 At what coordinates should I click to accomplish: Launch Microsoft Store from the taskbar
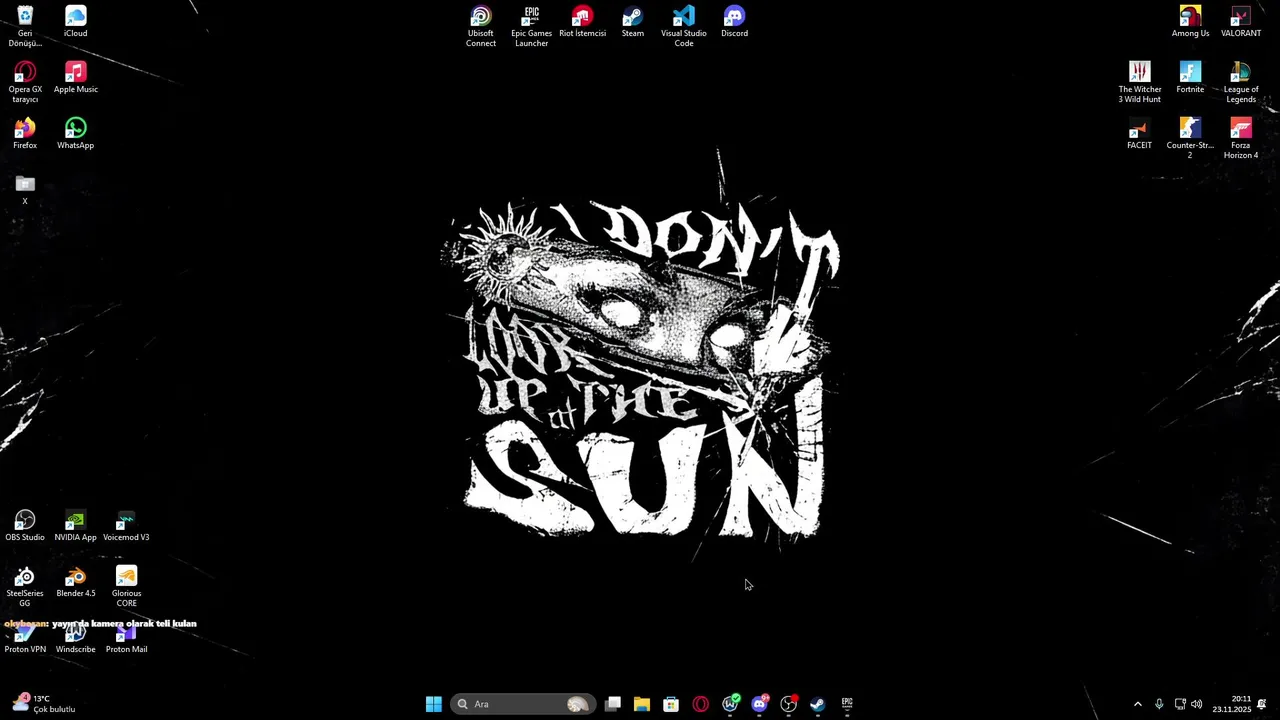coord(671,704)
